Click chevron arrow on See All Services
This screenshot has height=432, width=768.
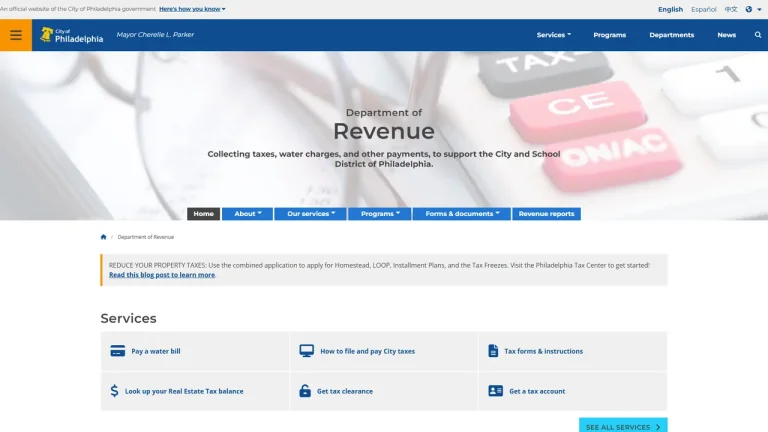click(658, 427)
